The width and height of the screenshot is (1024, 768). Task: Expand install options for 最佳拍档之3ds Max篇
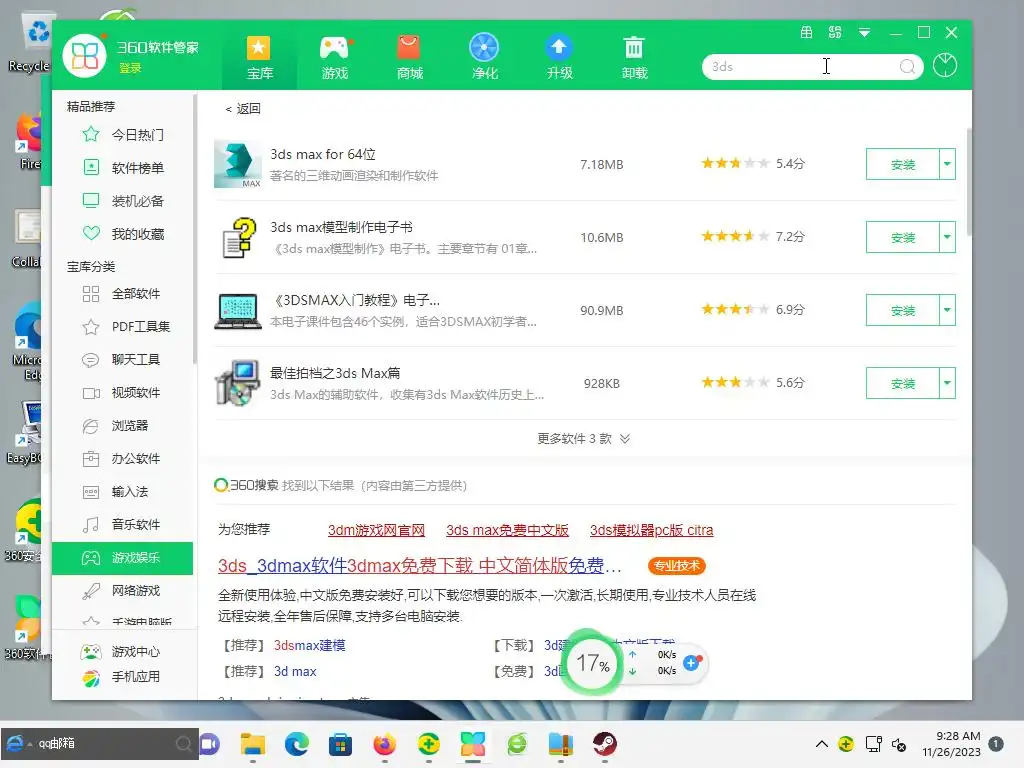click(x=947, y=383)
